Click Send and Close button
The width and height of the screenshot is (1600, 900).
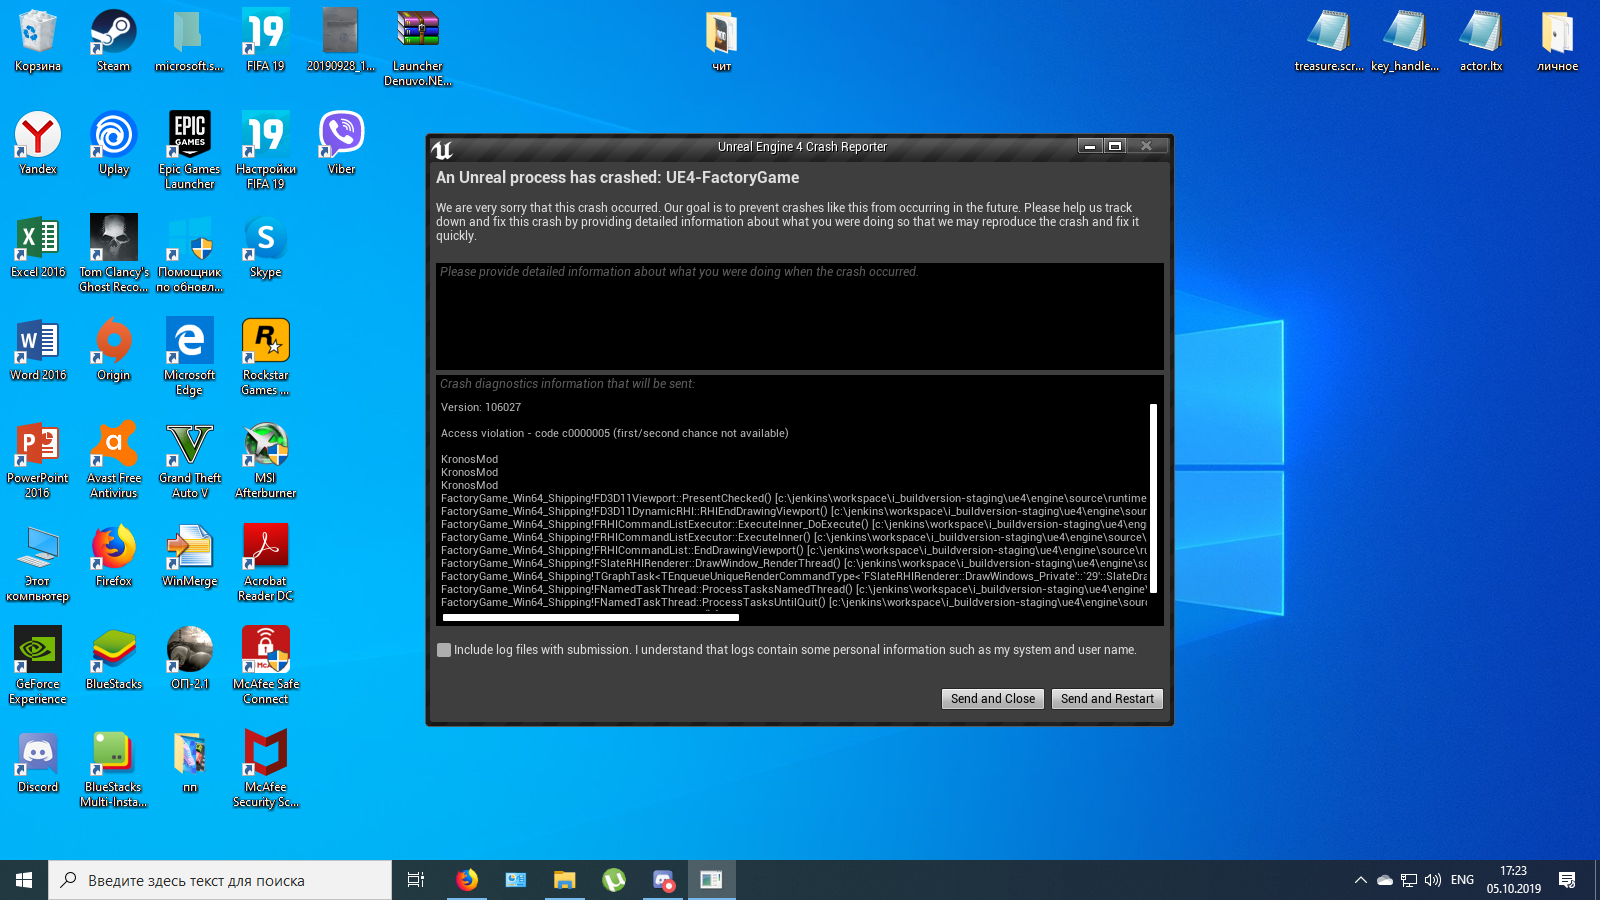click(992, 699)
